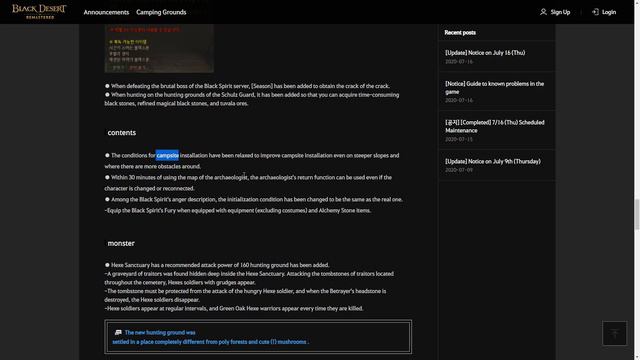
Task: Click the Login door icon
Action: pos(596,12)
